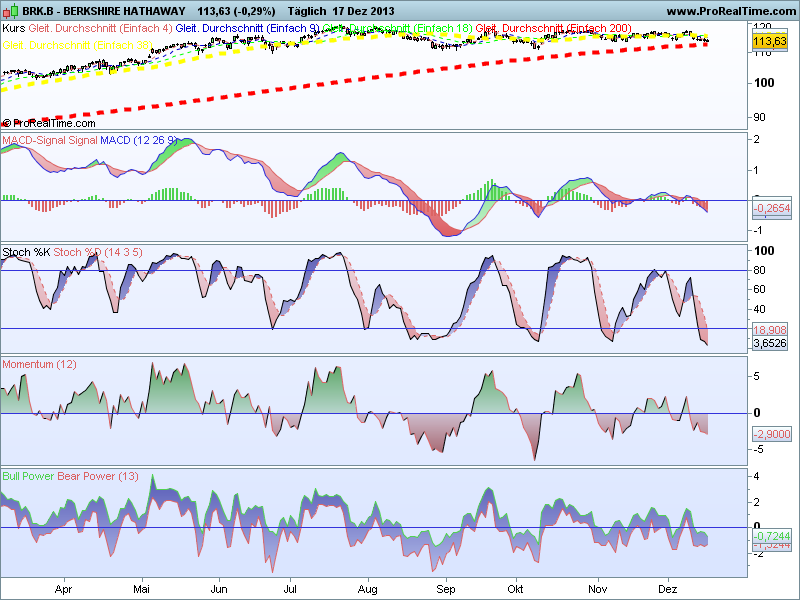Click the Apr label on time axis

point(63,589)
